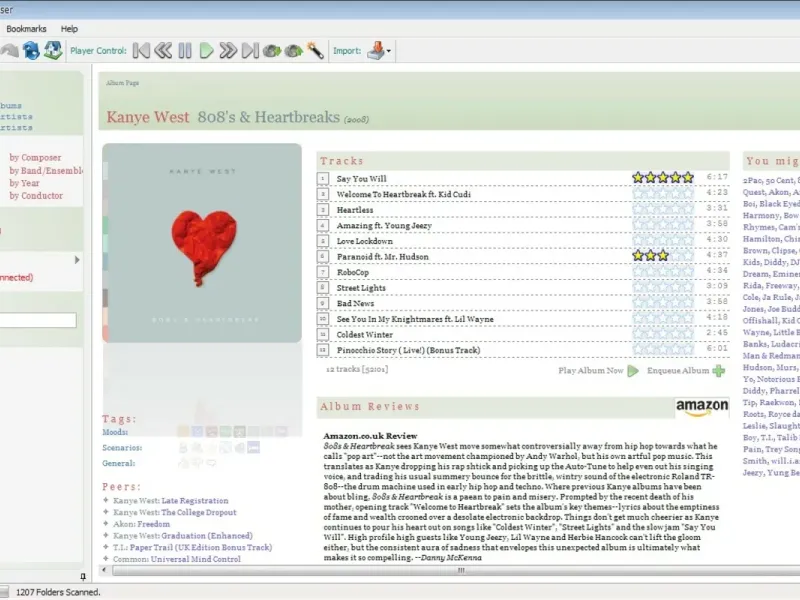Click the pin icon at sidebar bottom

click(x=83, y=577)
